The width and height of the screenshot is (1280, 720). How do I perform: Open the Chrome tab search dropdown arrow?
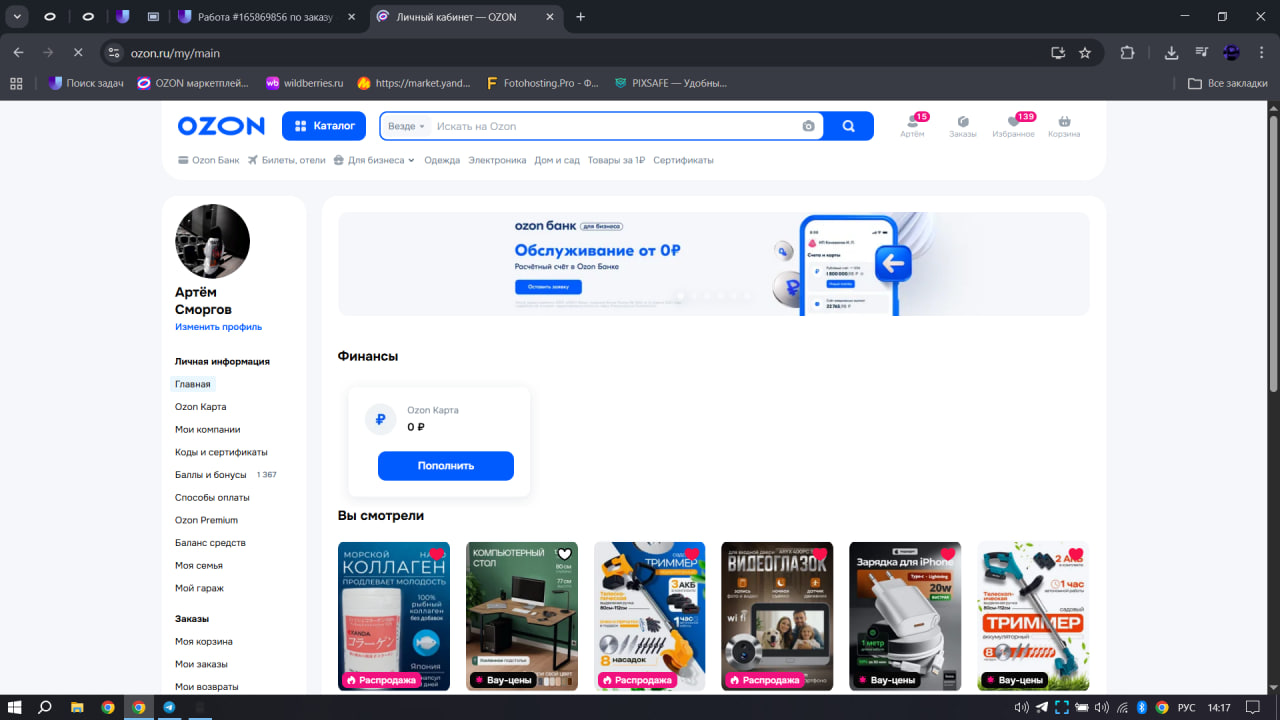point(18,17)
